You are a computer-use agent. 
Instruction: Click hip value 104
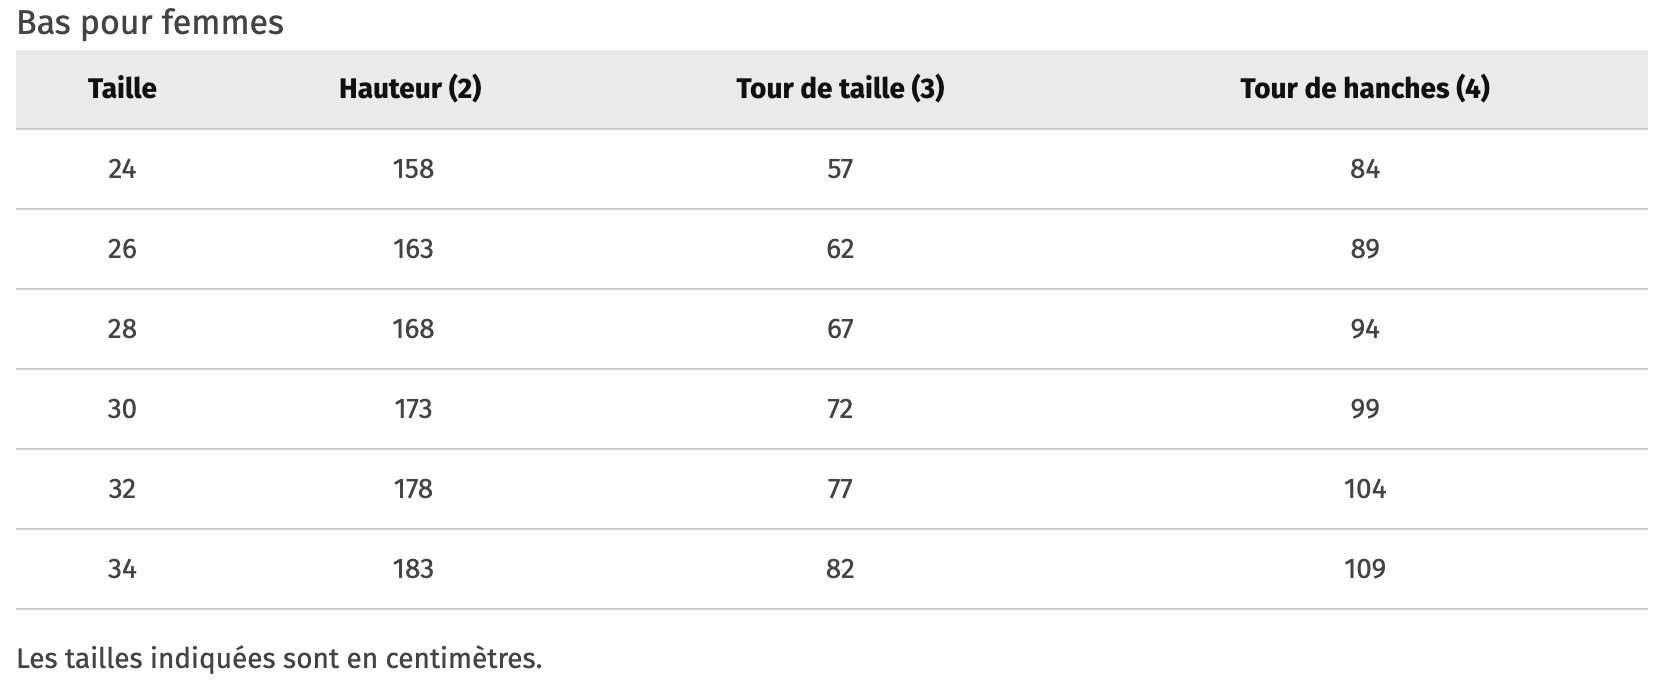1365,489
